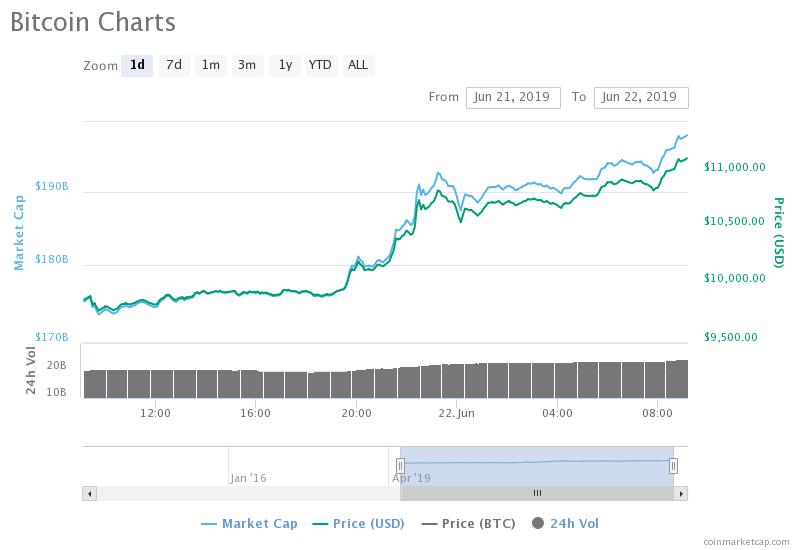Switch zoom to 7d
800x550 pixels.
click(174, 65)
